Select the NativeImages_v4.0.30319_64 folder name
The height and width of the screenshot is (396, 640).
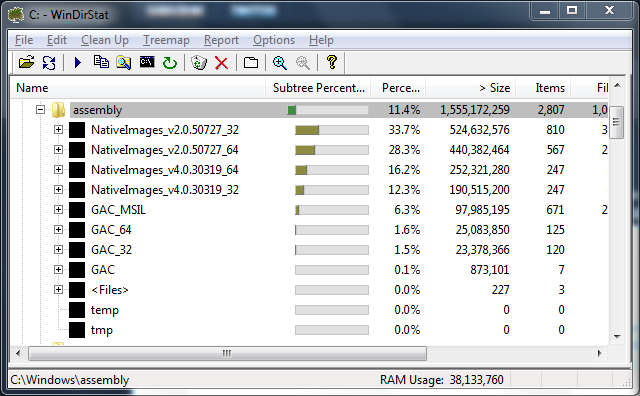tap(165, 170)
